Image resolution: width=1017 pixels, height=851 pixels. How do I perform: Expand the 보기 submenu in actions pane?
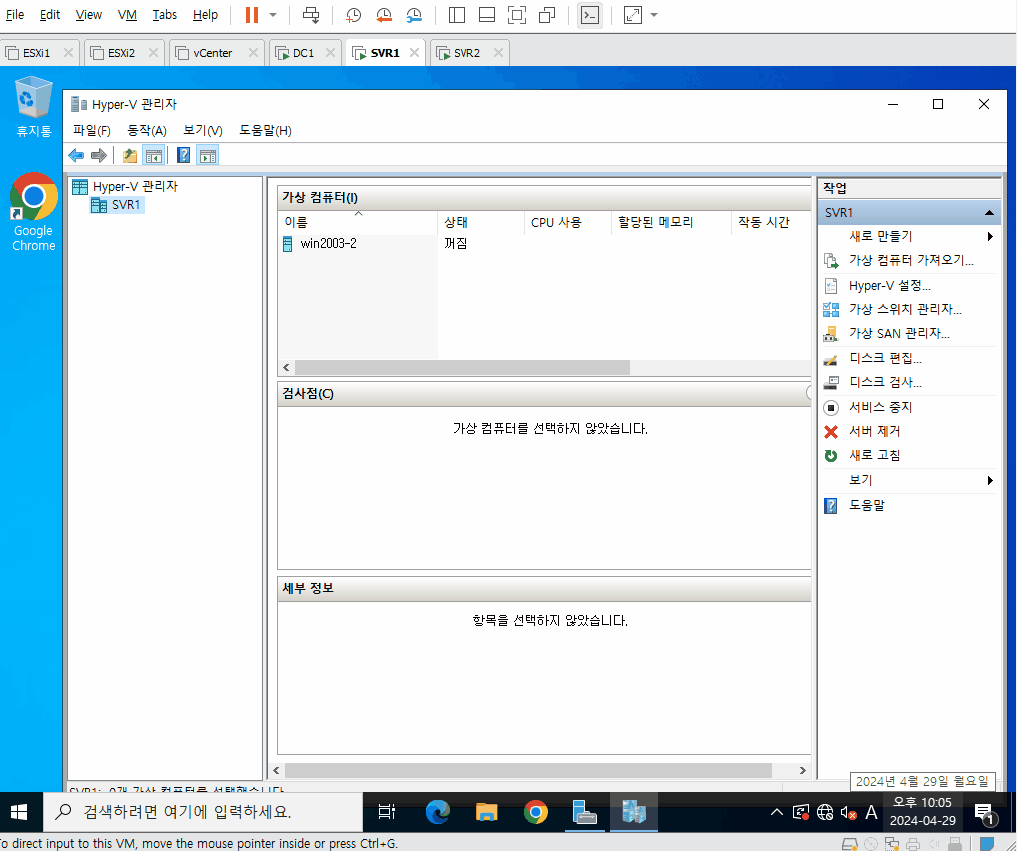coord(909,481)
